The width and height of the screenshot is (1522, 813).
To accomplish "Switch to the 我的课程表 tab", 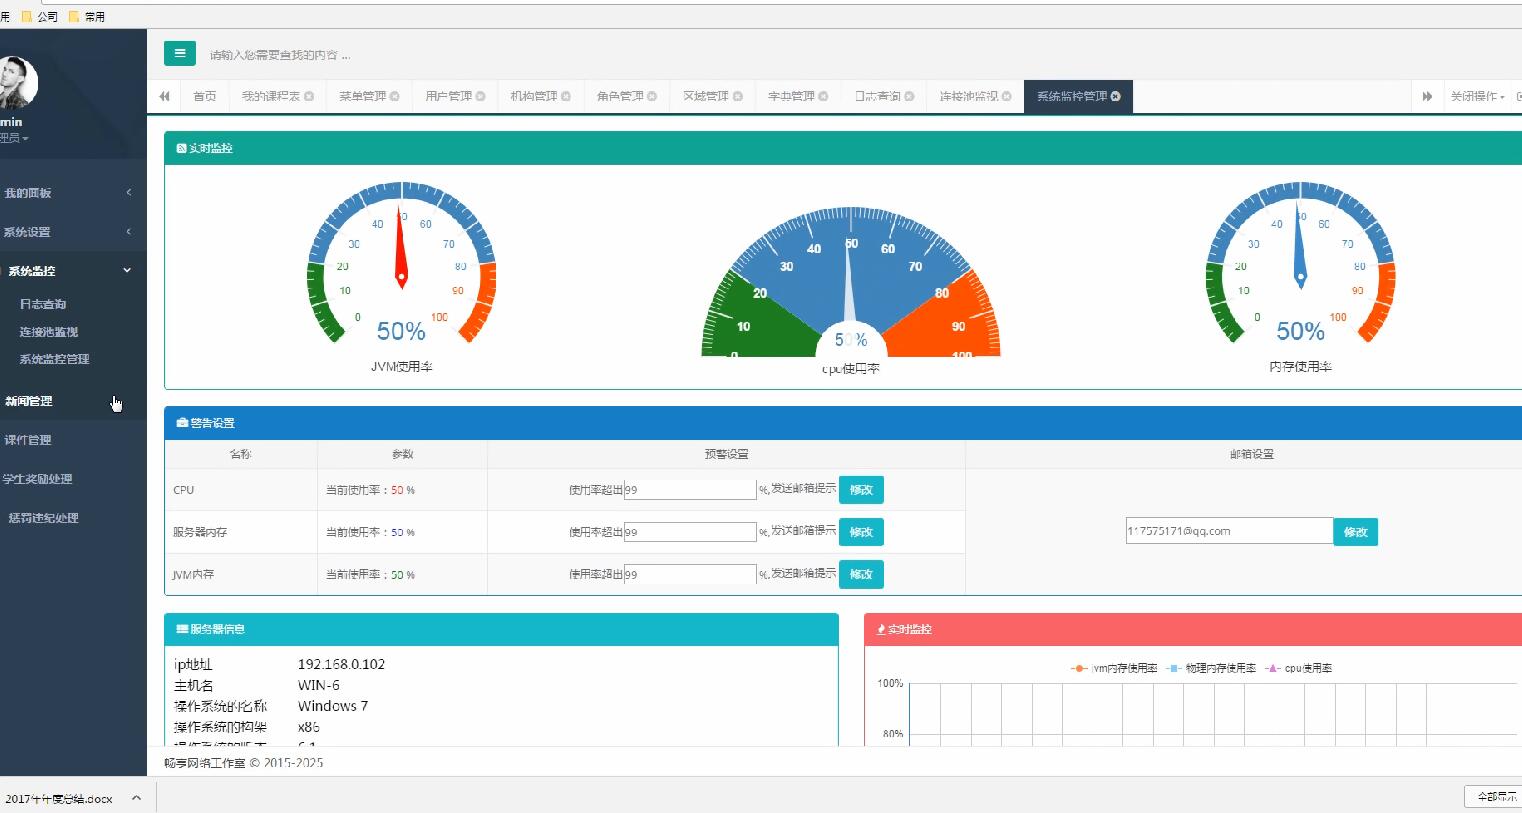I will pyautogui.click(x=270, y=96).
